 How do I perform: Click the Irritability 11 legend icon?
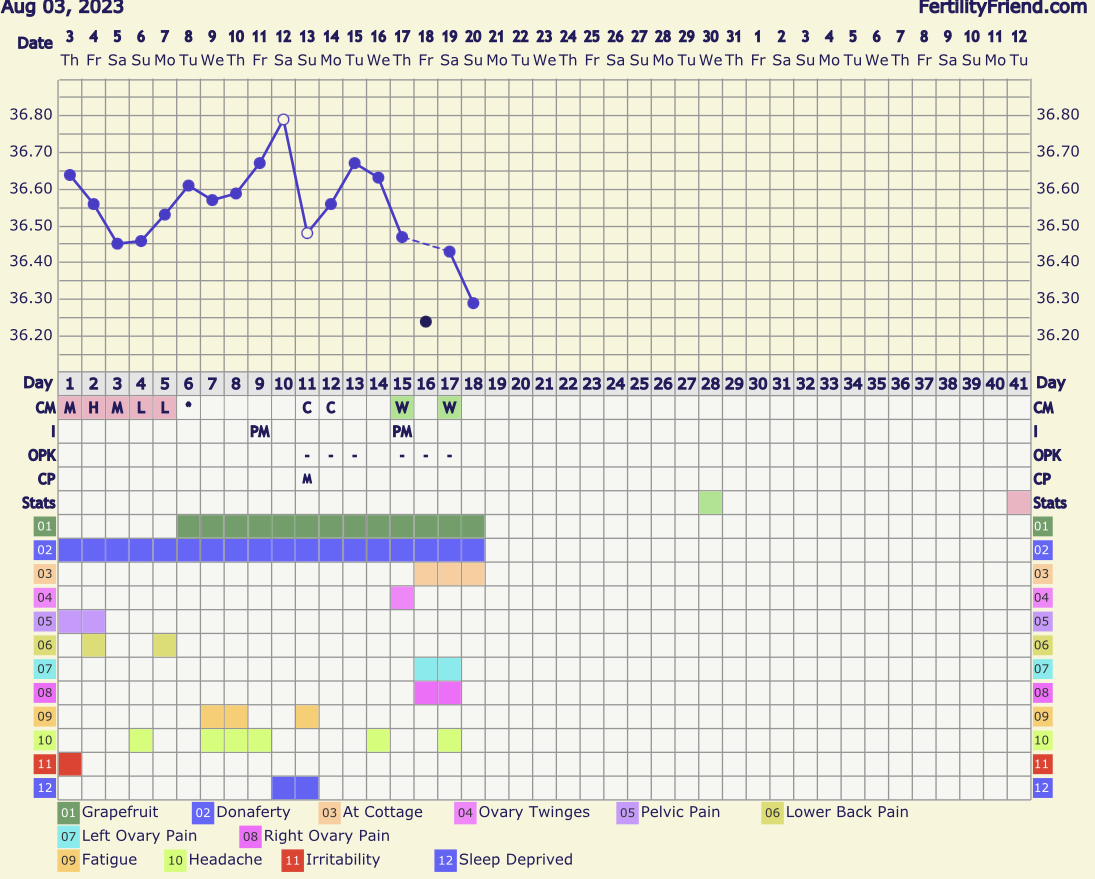tap(292, 860)
